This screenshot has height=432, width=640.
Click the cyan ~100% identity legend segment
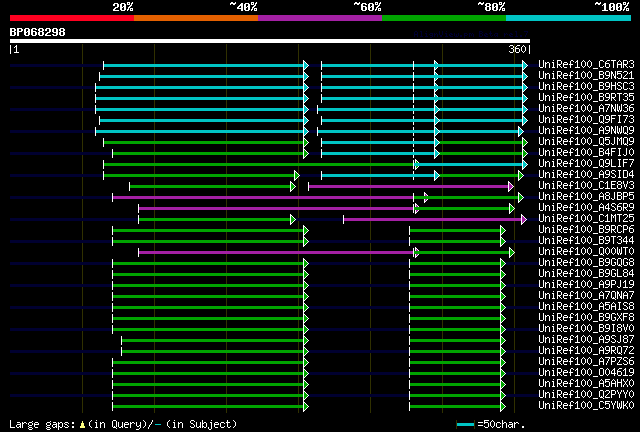coord(569,18)
